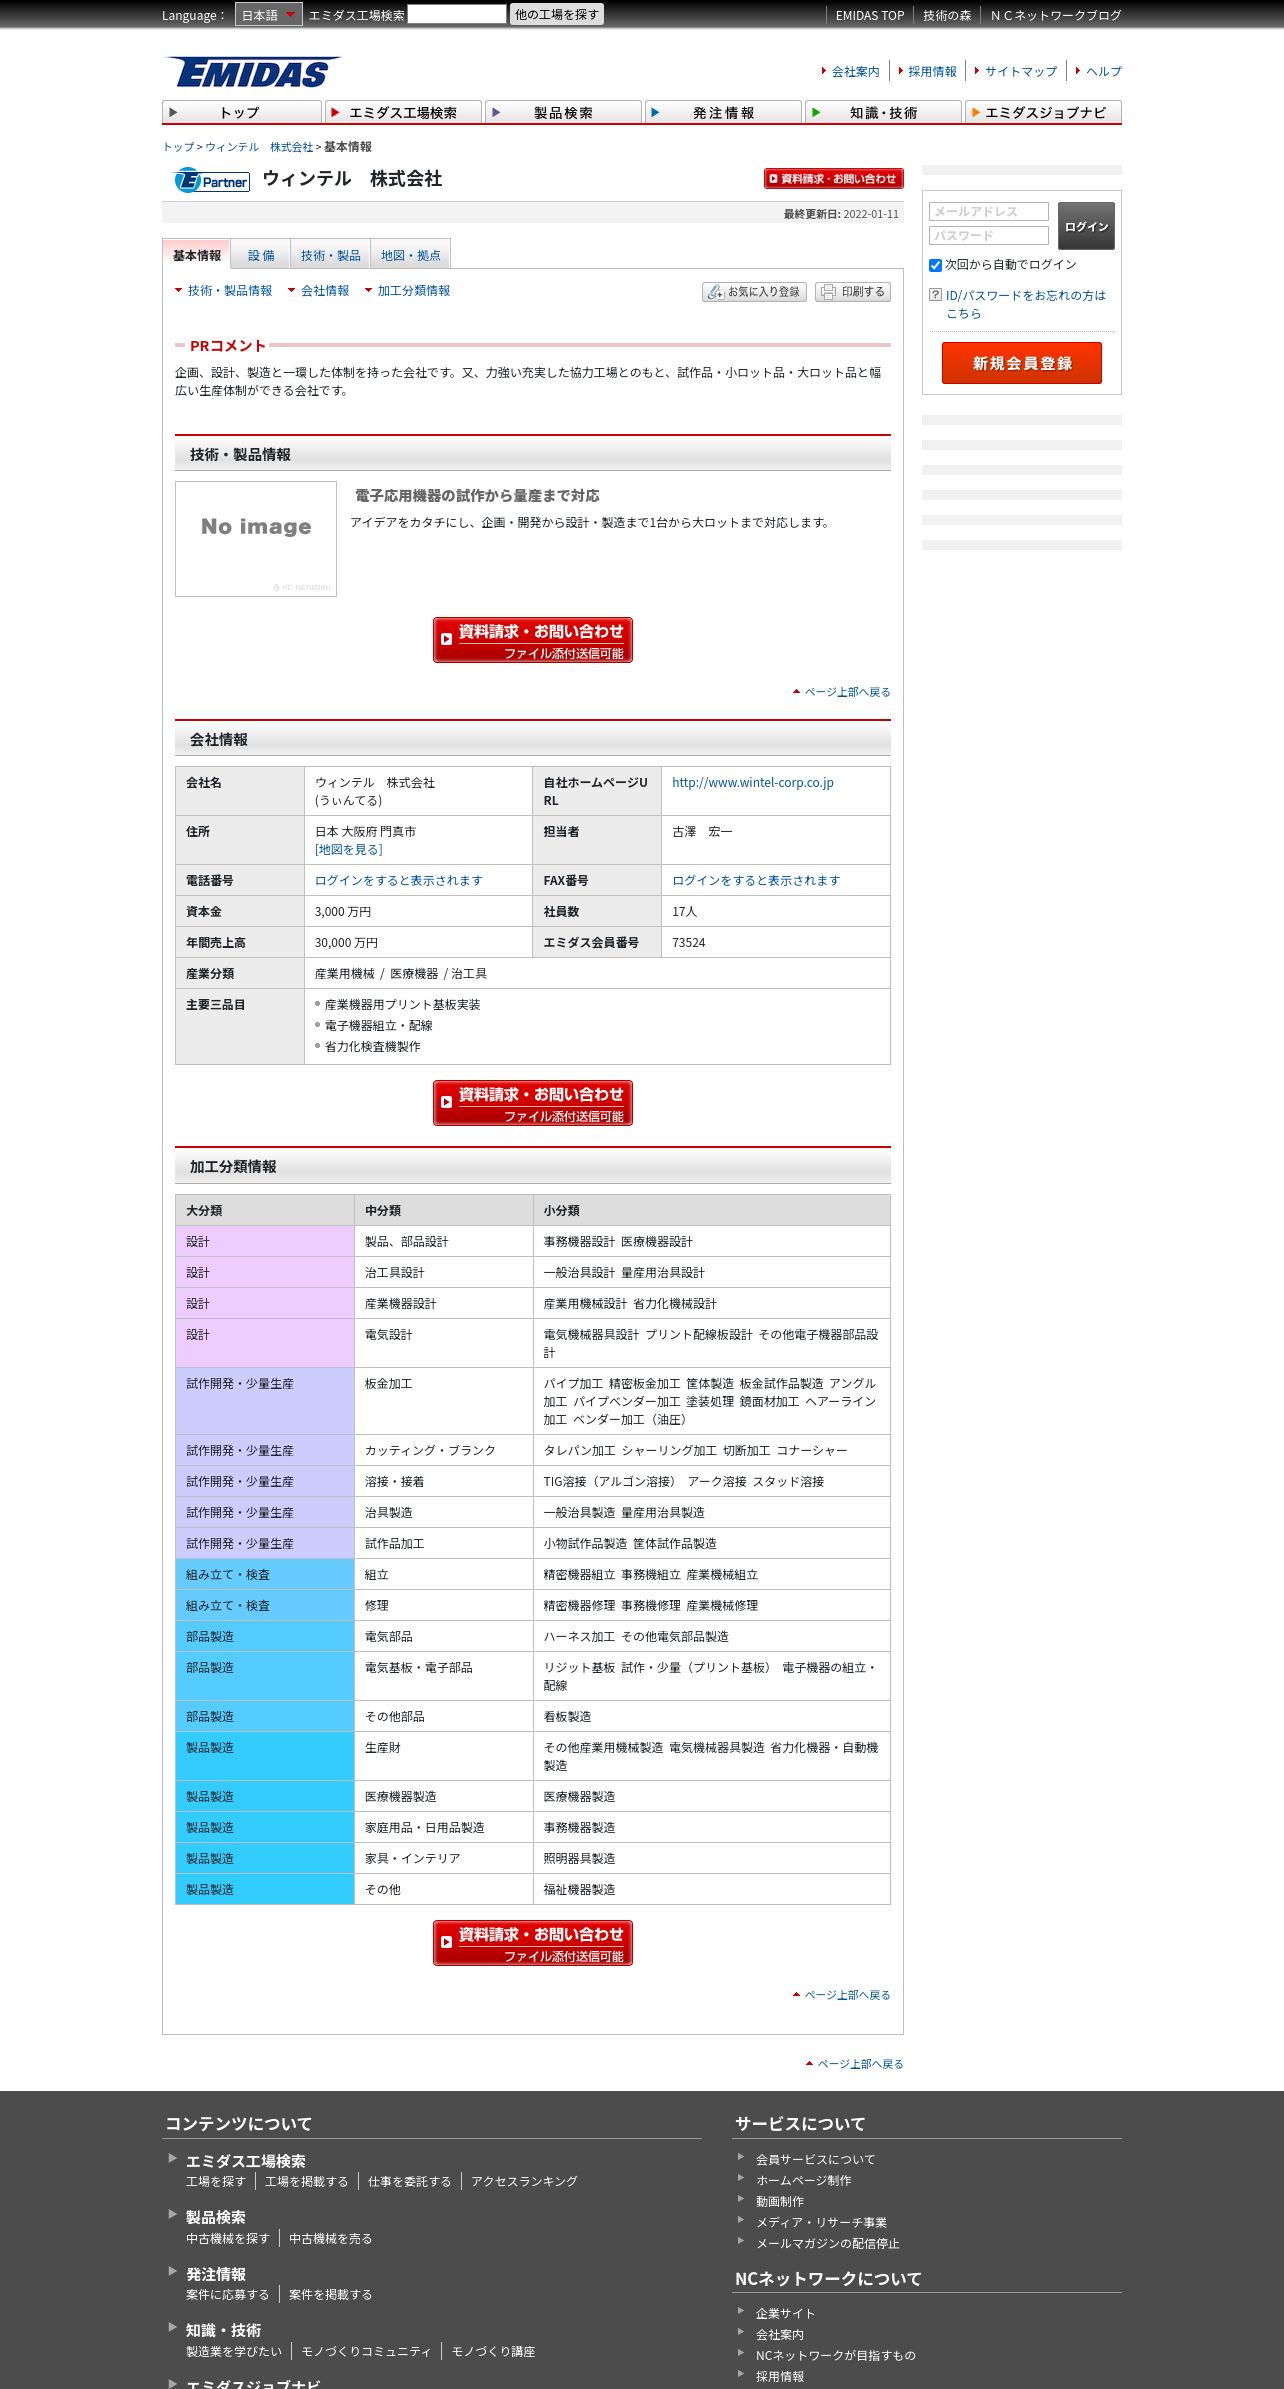Toggle 次回から自動でログイン checkbox
The height and width of the screenshot is (2389, 1284).
coord(936,265)
